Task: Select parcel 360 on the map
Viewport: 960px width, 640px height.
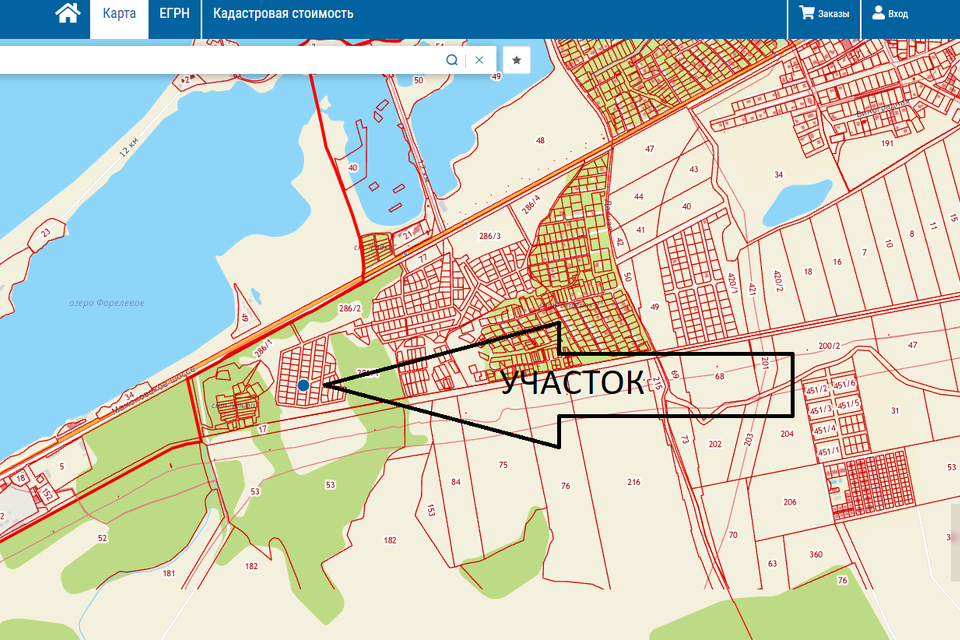Action: [815, 555]
